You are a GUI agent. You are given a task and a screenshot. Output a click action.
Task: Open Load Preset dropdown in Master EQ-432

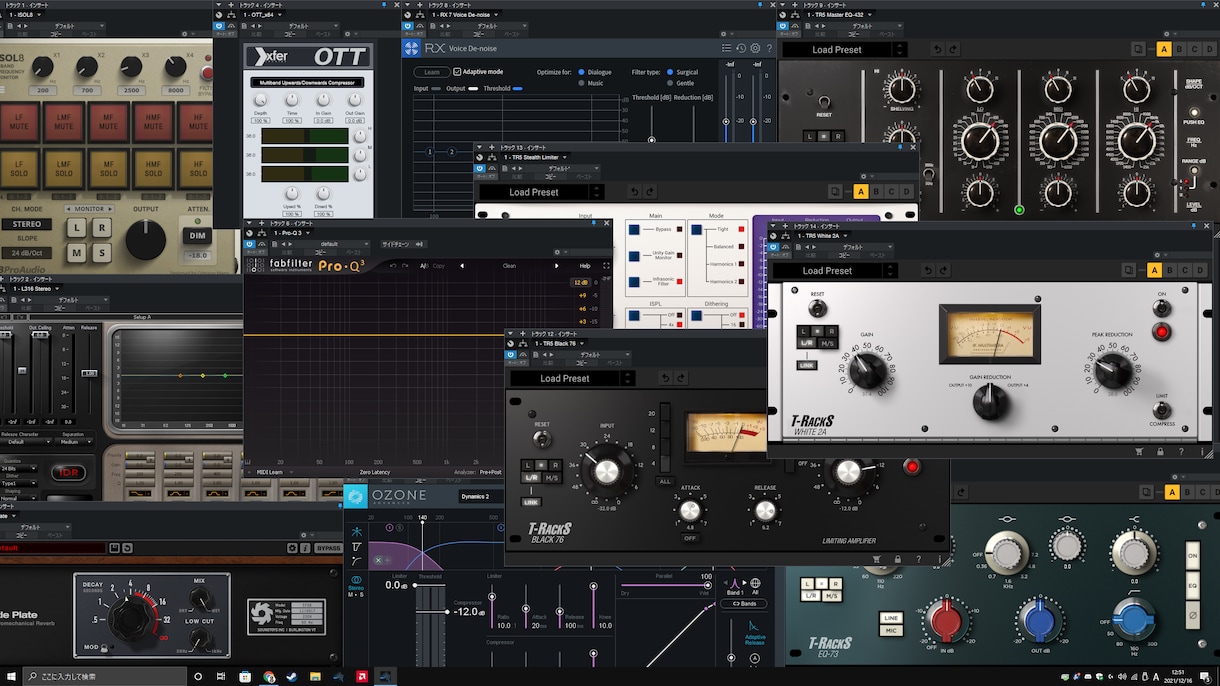[845, 49]
